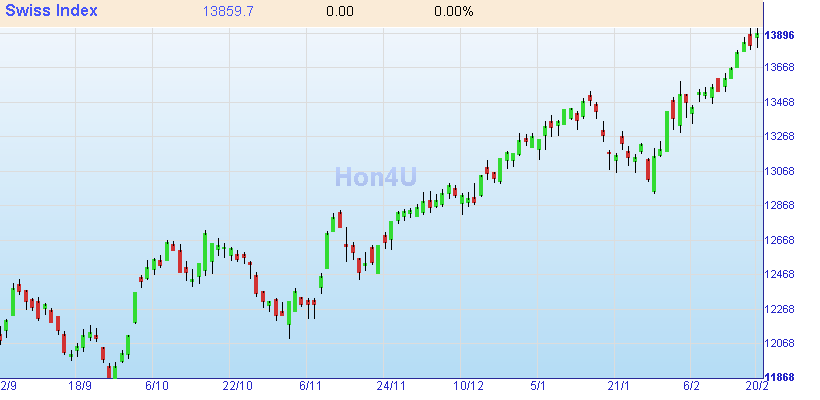Select the 11868 bottom price label

pos(779,378)
